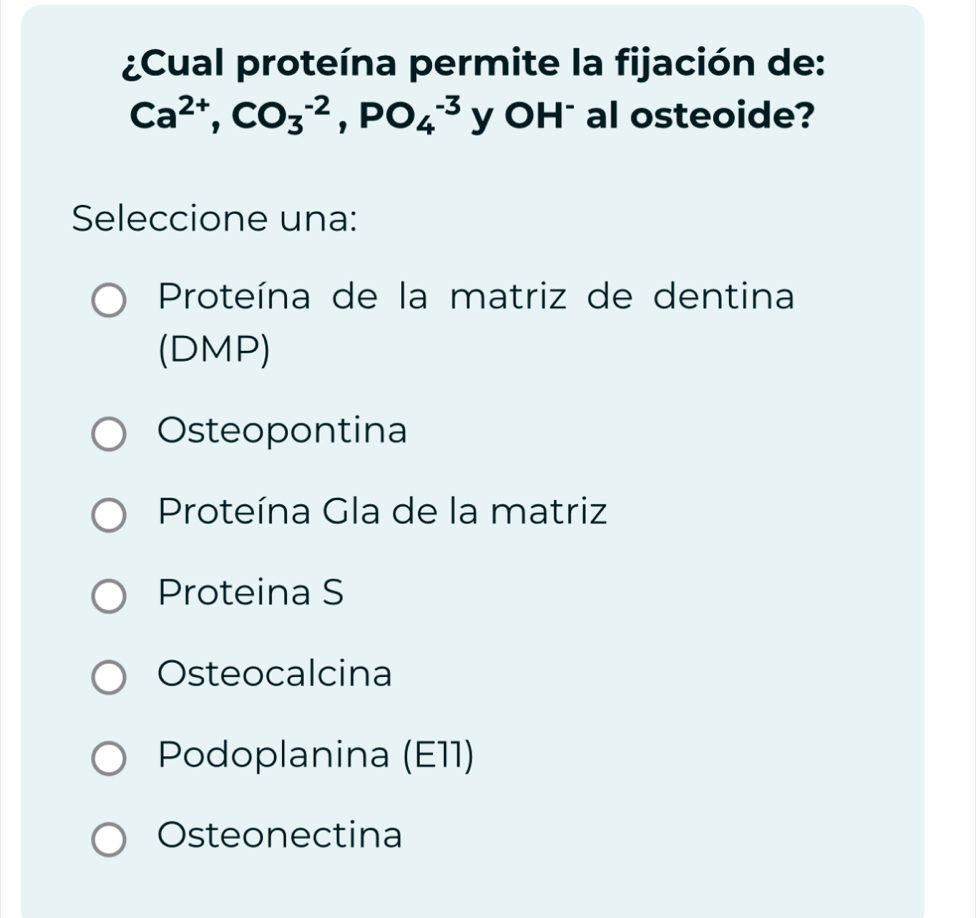Check the Proteína Gla de la matriz radio
Image resolution: width=976 pixels, height=918 pixels.
coord(109,515)
